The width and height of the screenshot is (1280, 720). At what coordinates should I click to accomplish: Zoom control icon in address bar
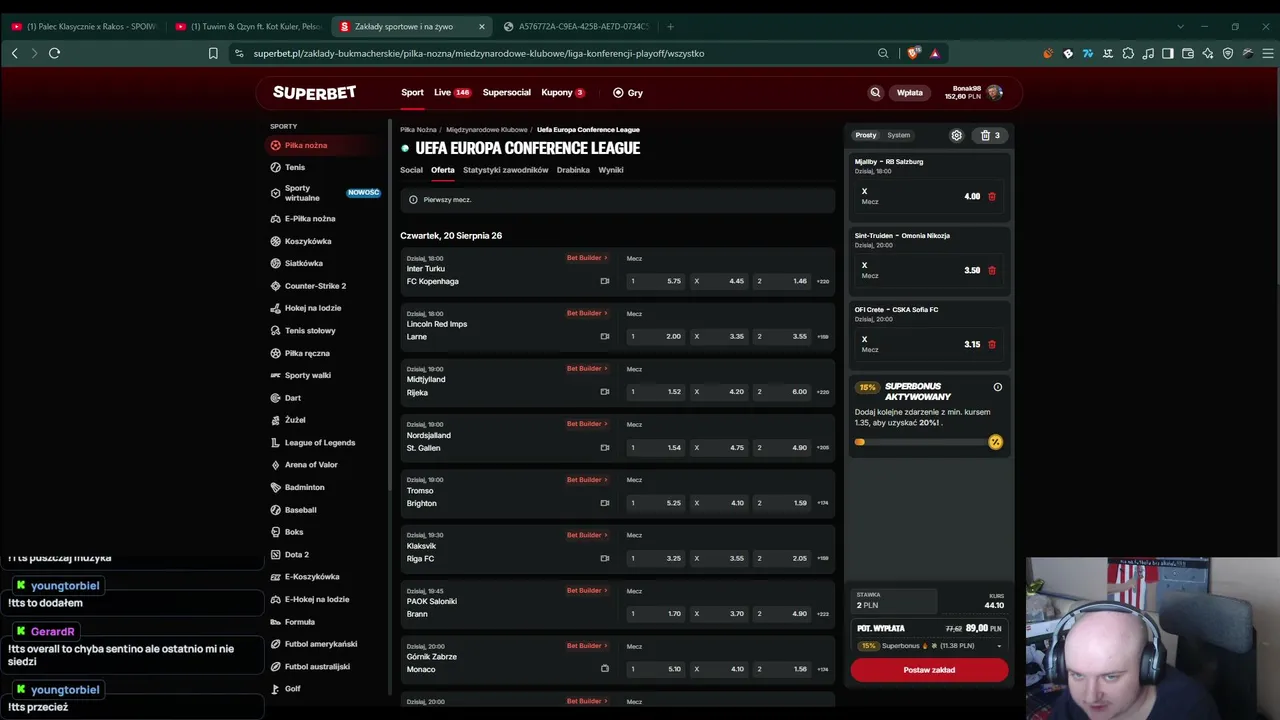(x=883, y=53)
